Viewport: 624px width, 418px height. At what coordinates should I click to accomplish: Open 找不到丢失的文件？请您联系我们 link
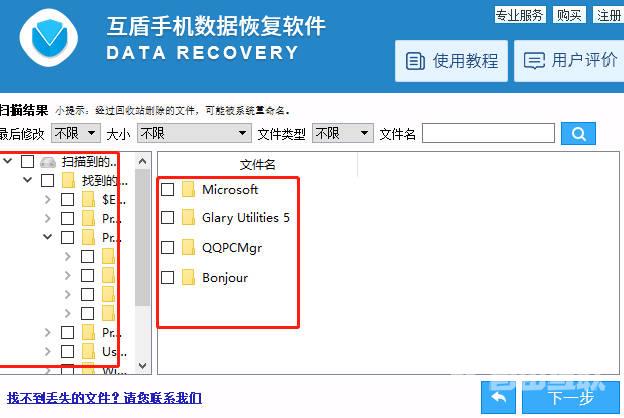click(x=104, y=398)
